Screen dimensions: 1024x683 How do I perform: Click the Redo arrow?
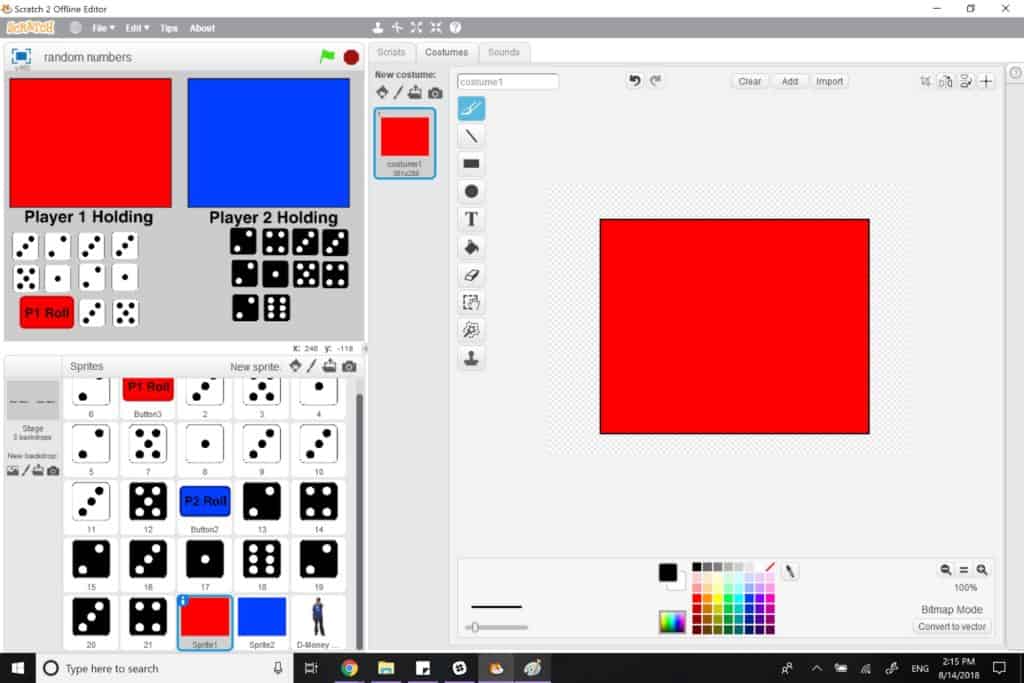[656, 80]
